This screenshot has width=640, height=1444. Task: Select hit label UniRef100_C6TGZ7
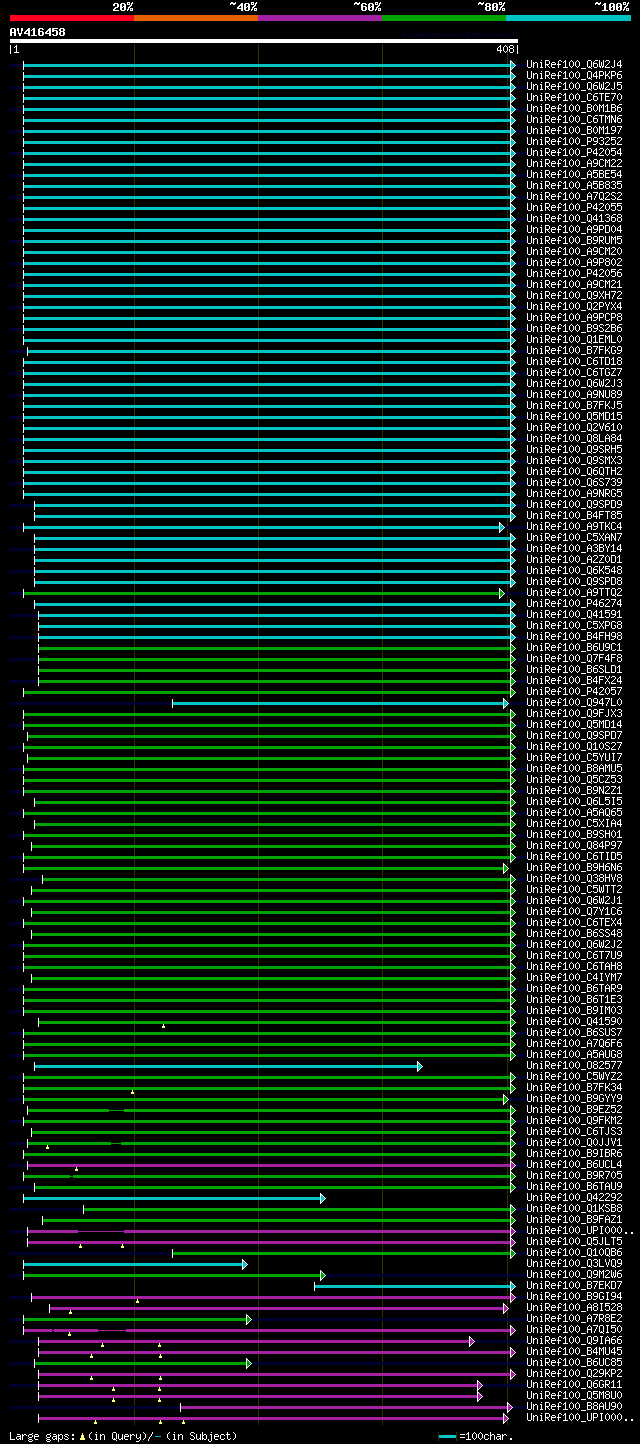574,373
